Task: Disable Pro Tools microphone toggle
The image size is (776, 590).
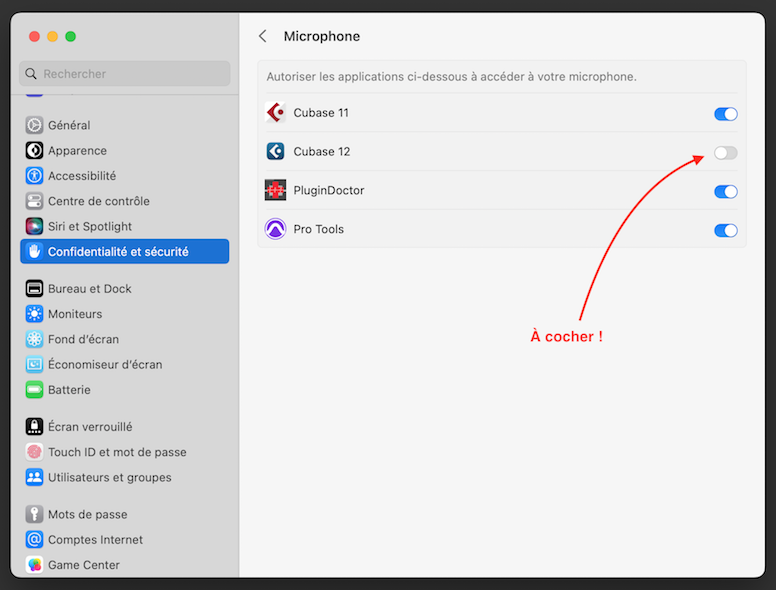Action: tap(725, 230)
